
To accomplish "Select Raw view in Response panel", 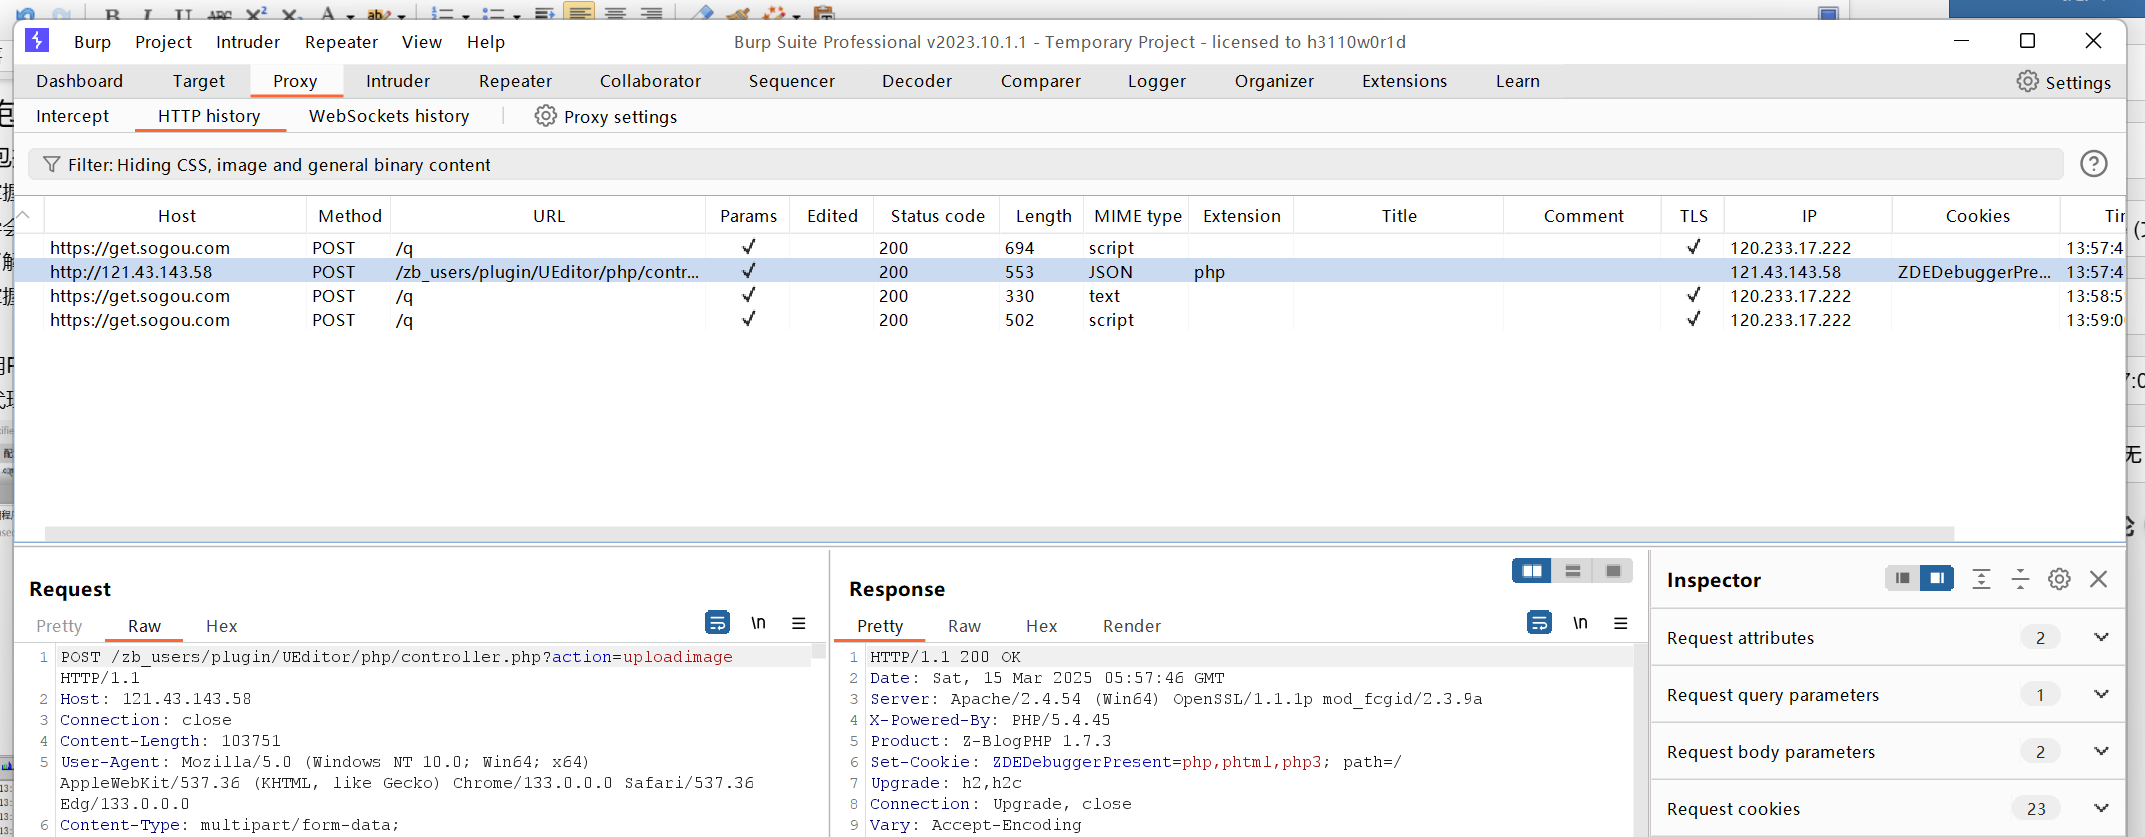I will [964, 626].
